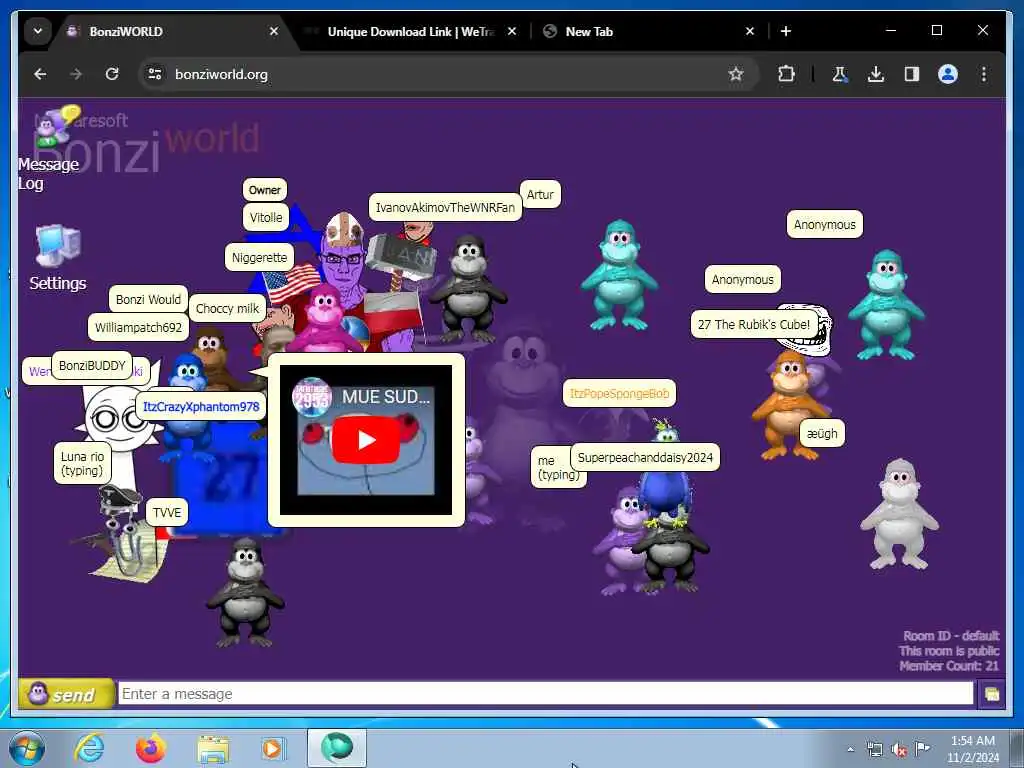Screen dimensions: 1024x768
Task: Bookmark this page with the star
Action: pos(736,74)
